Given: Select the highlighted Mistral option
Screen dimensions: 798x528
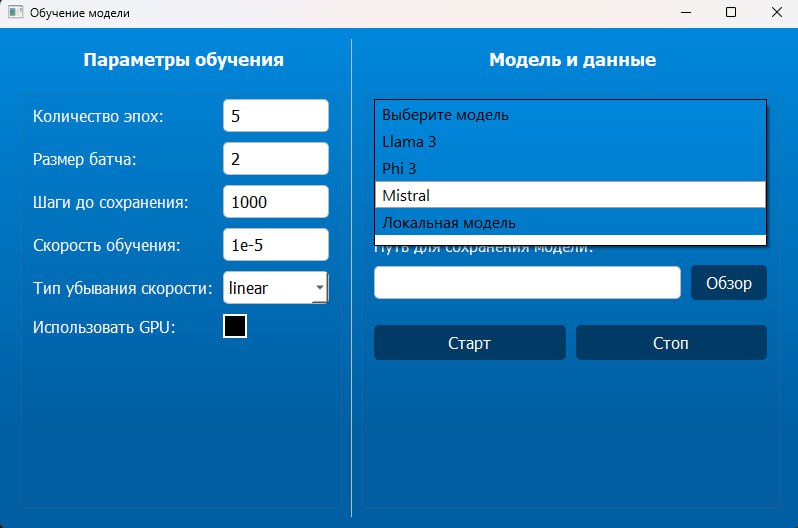Looking at the screenshot, I should (x=570, y=195).
